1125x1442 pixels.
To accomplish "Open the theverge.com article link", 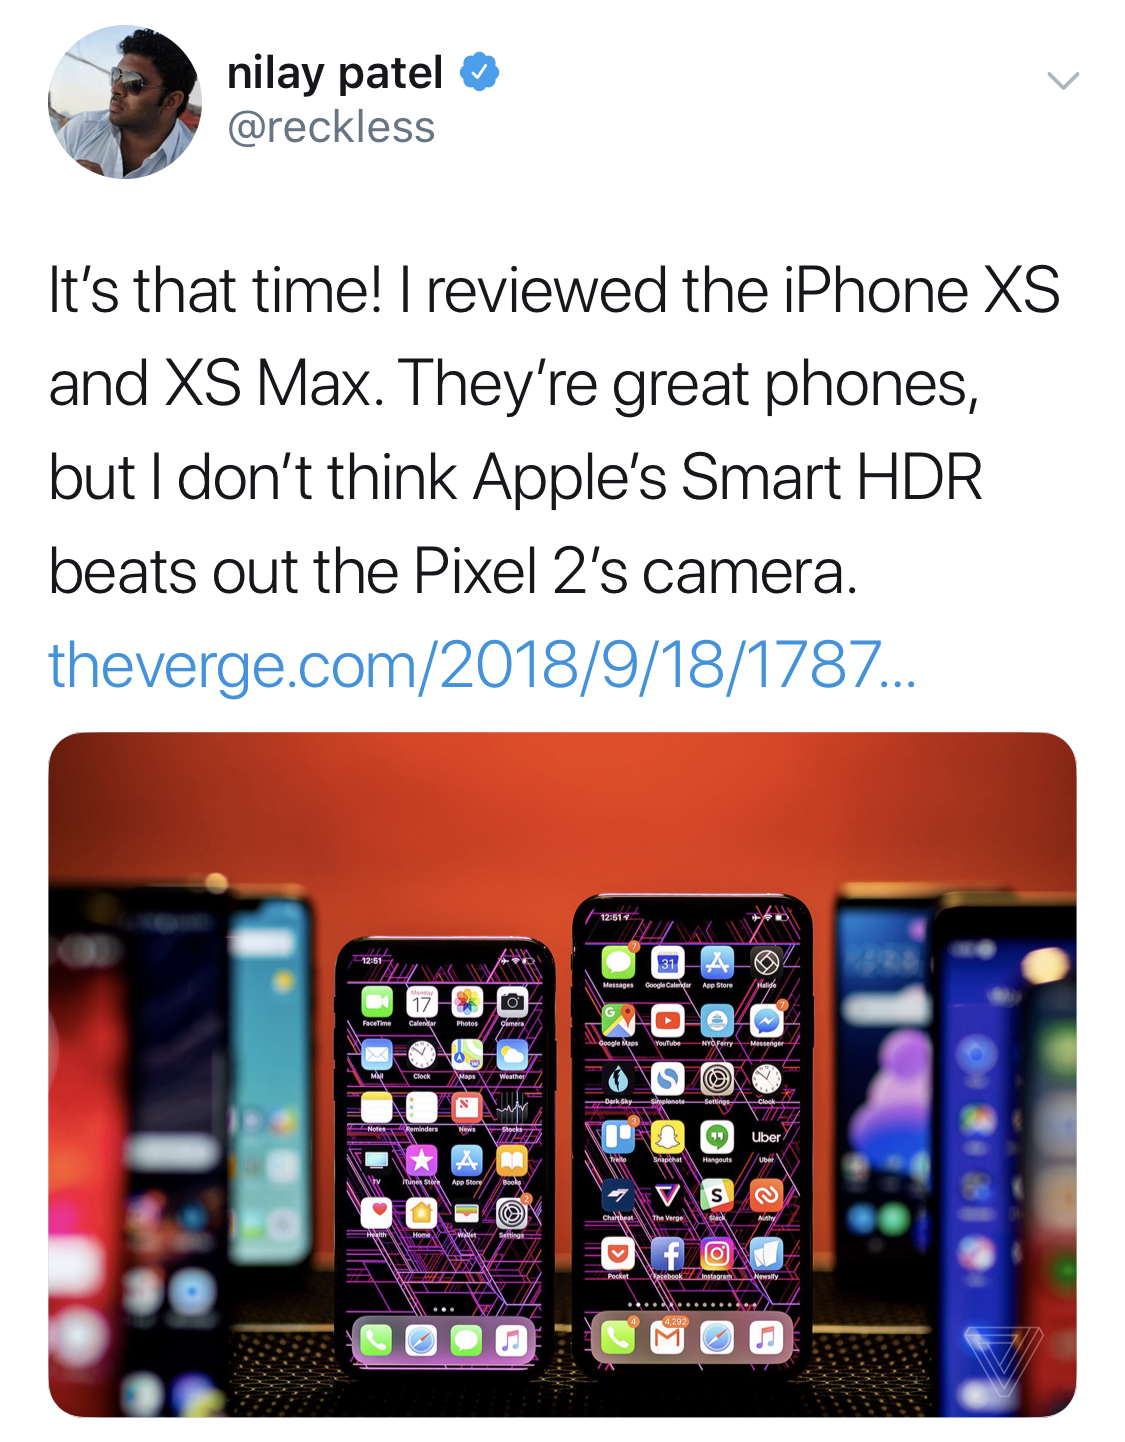I will point(482,665).
